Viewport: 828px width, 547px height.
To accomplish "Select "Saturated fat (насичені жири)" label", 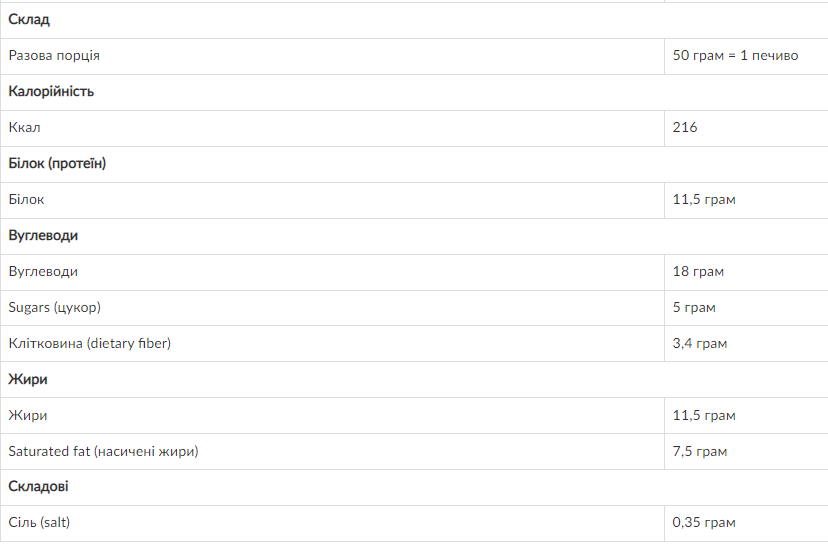I will pyautogui.click(x=103, y=452).
